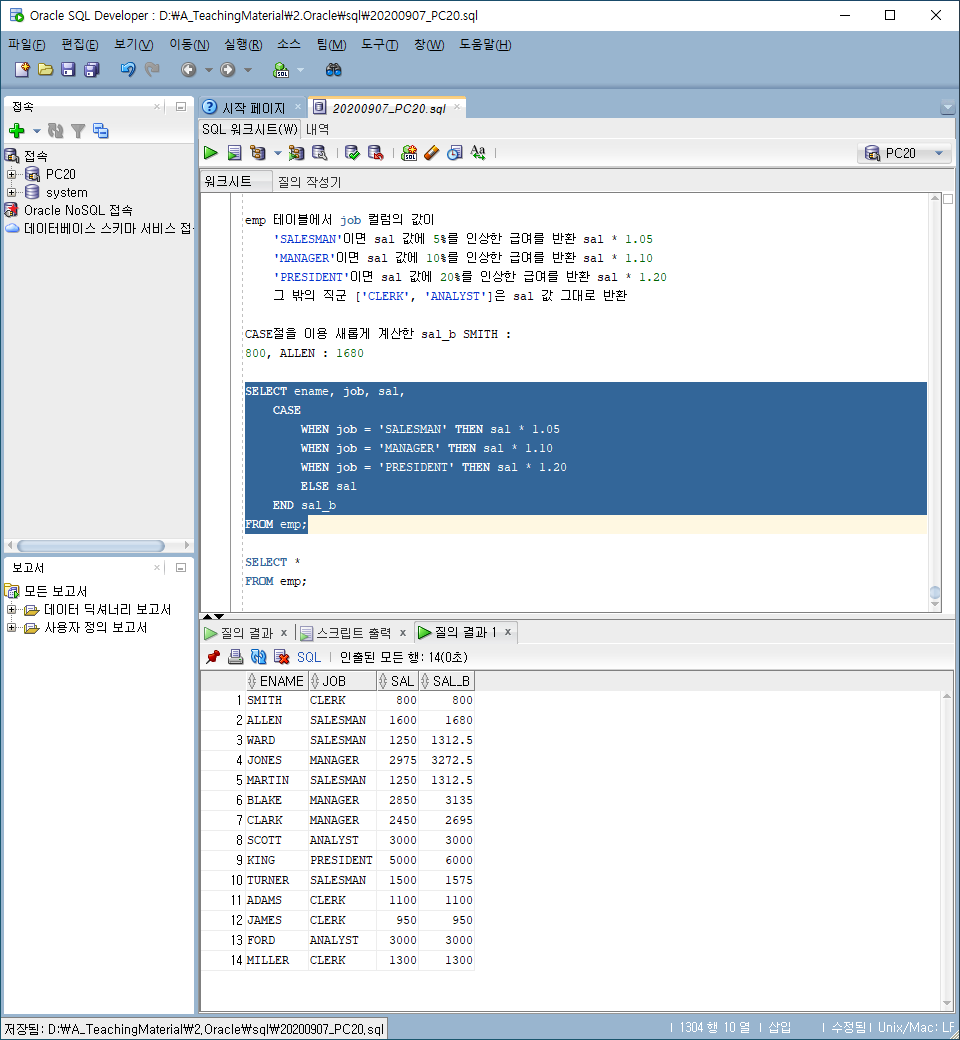Undo the last edit
960x1040 pixels.
[127, 70]
